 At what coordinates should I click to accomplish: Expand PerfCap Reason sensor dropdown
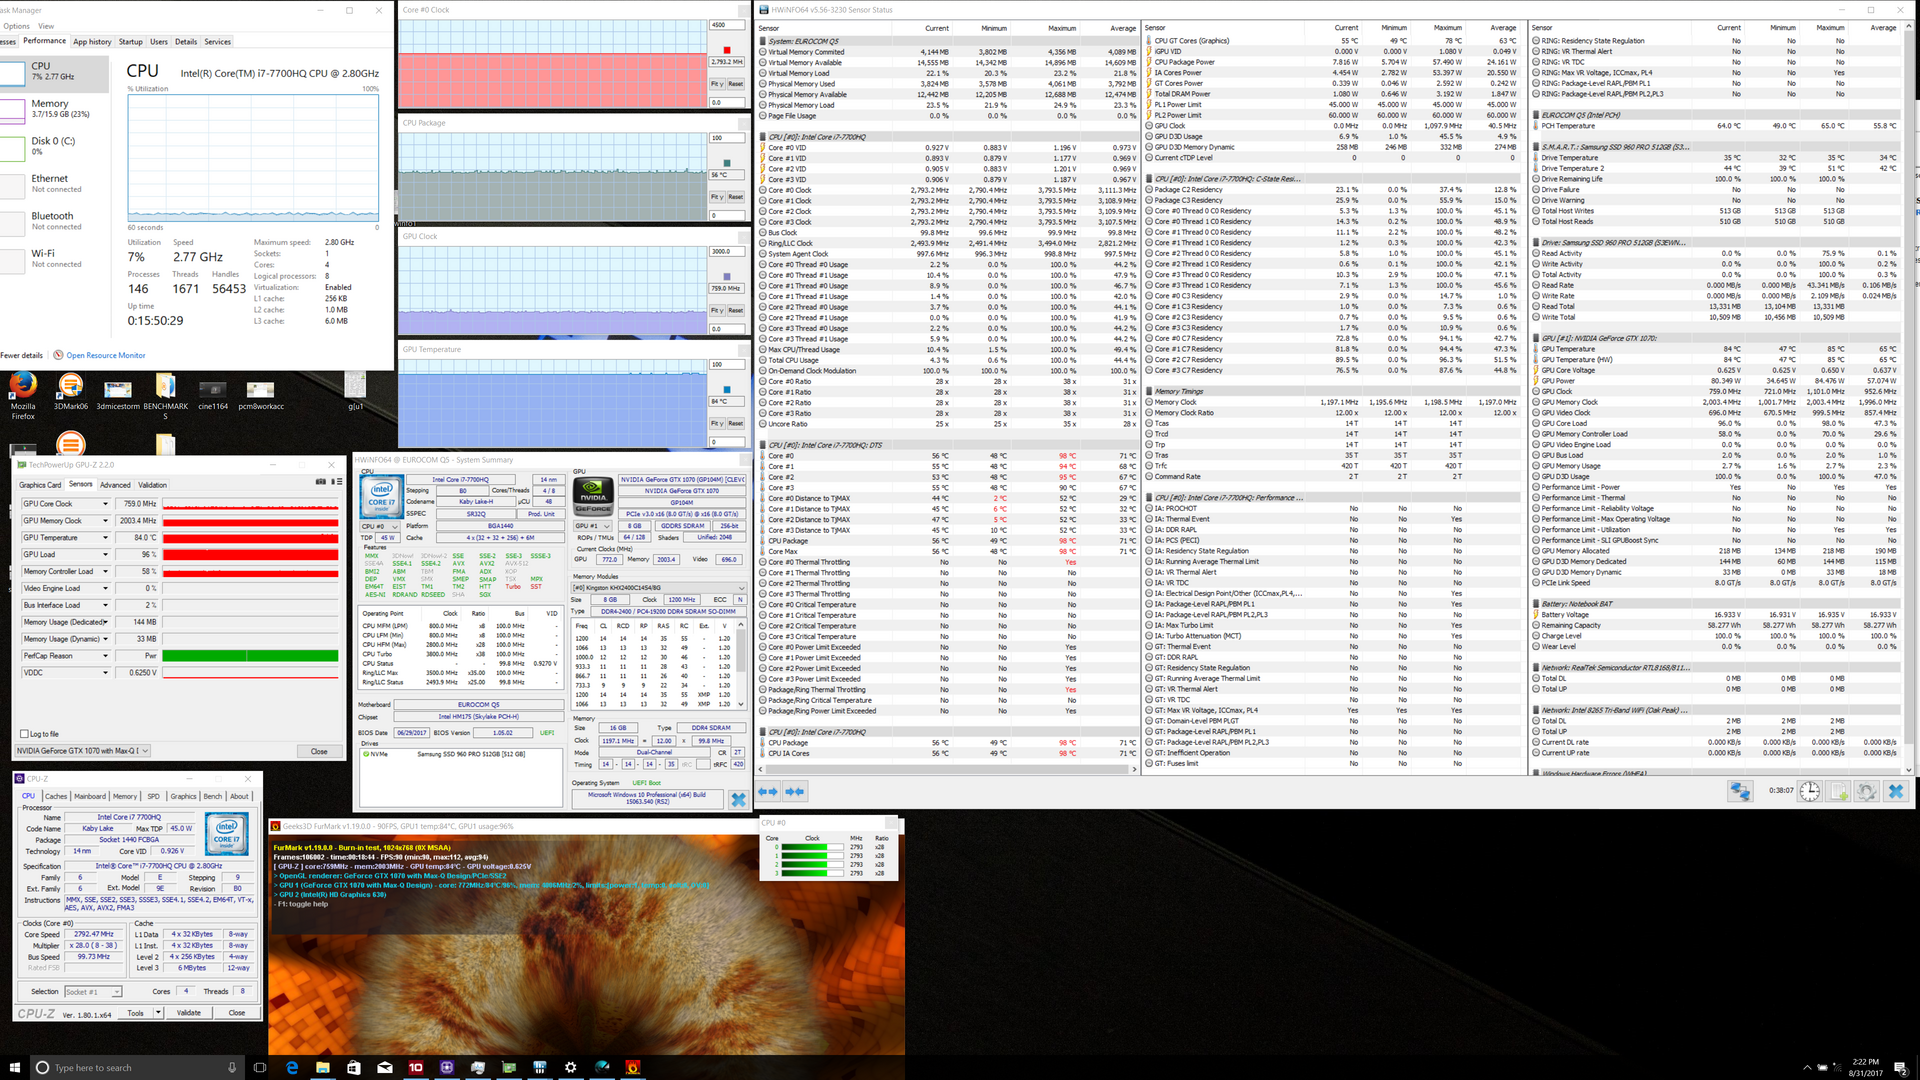pos(105,656)
